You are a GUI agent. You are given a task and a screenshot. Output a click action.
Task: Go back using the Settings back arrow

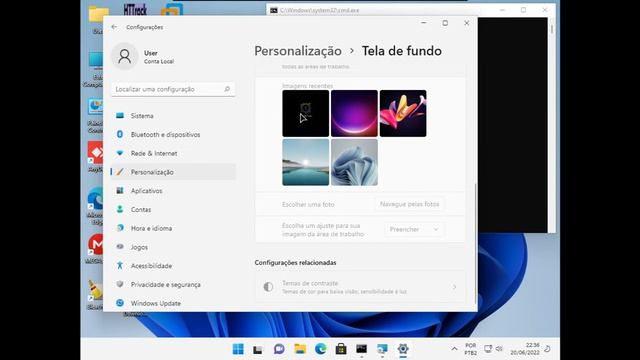[x=114, y=27]
